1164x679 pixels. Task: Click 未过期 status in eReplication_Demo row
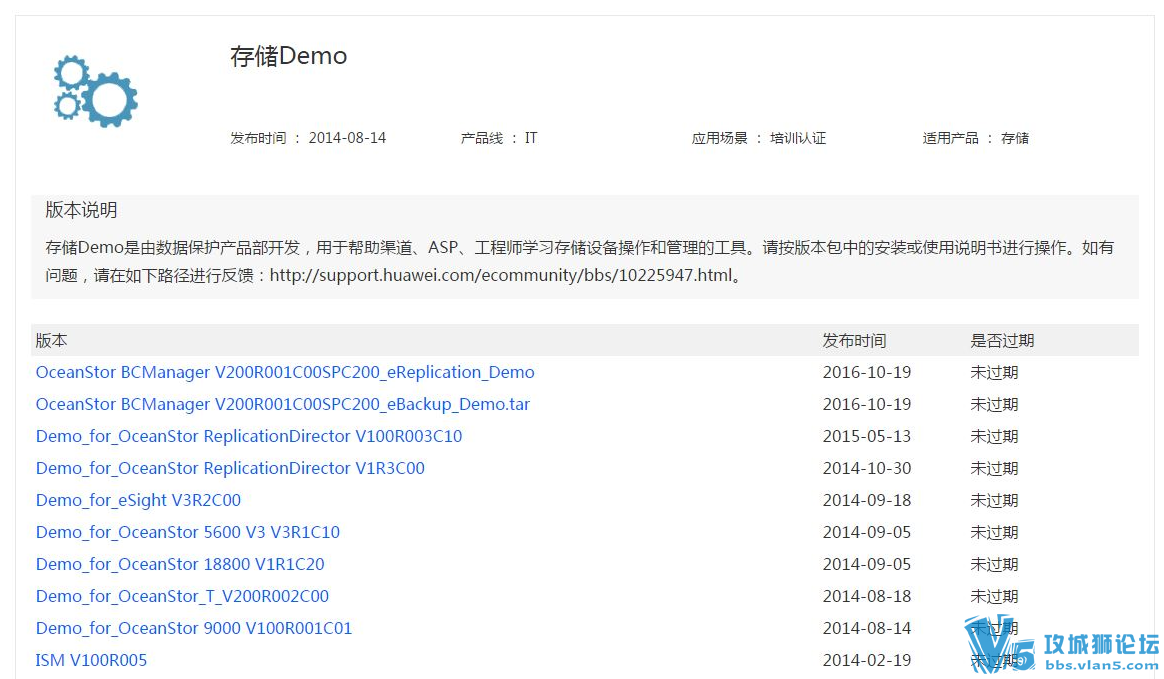(994, 373)
